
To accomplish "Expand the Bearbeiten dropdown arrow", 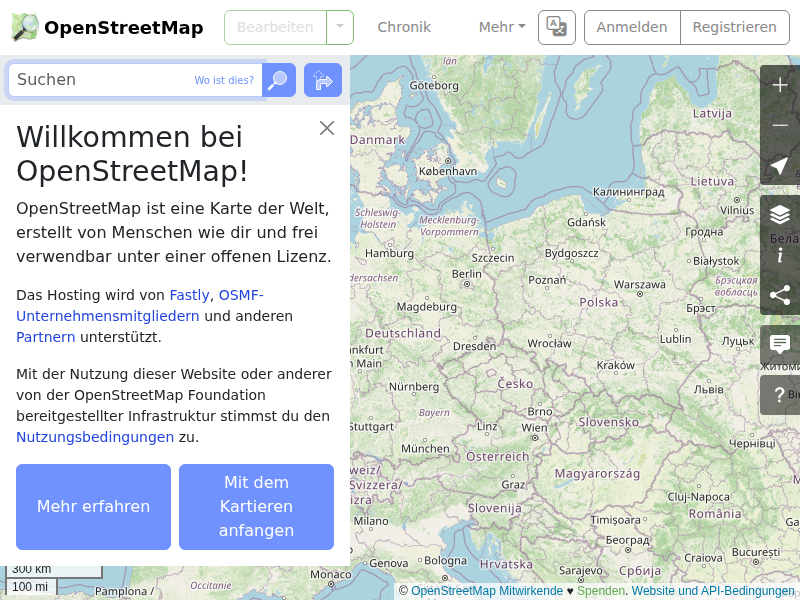I will pyautogui.click(x=340, y=27).
